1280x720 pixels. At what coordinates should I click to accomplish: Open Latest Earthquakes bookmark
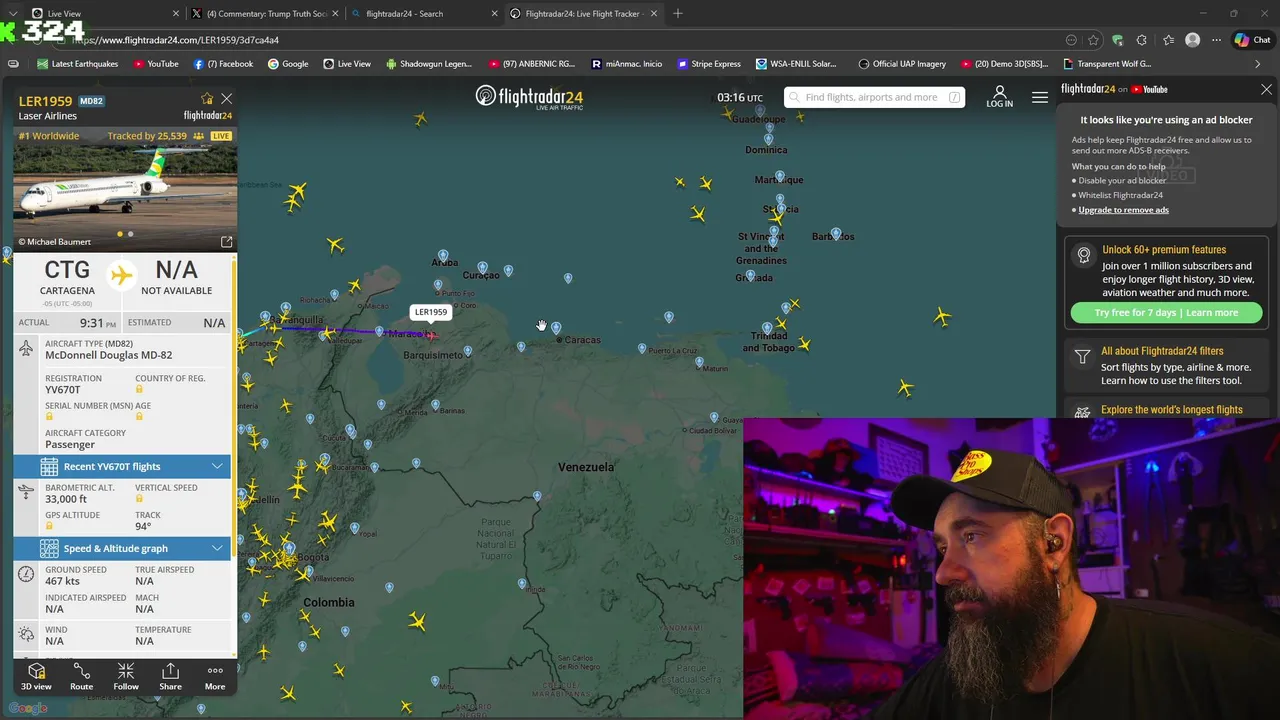coord(77,64)
